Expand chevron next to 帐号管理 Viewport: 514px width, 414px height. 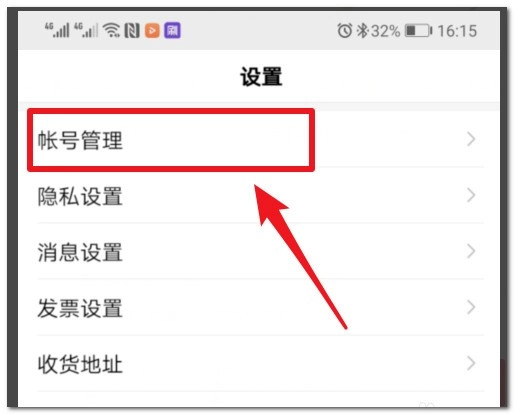(471, 139)
